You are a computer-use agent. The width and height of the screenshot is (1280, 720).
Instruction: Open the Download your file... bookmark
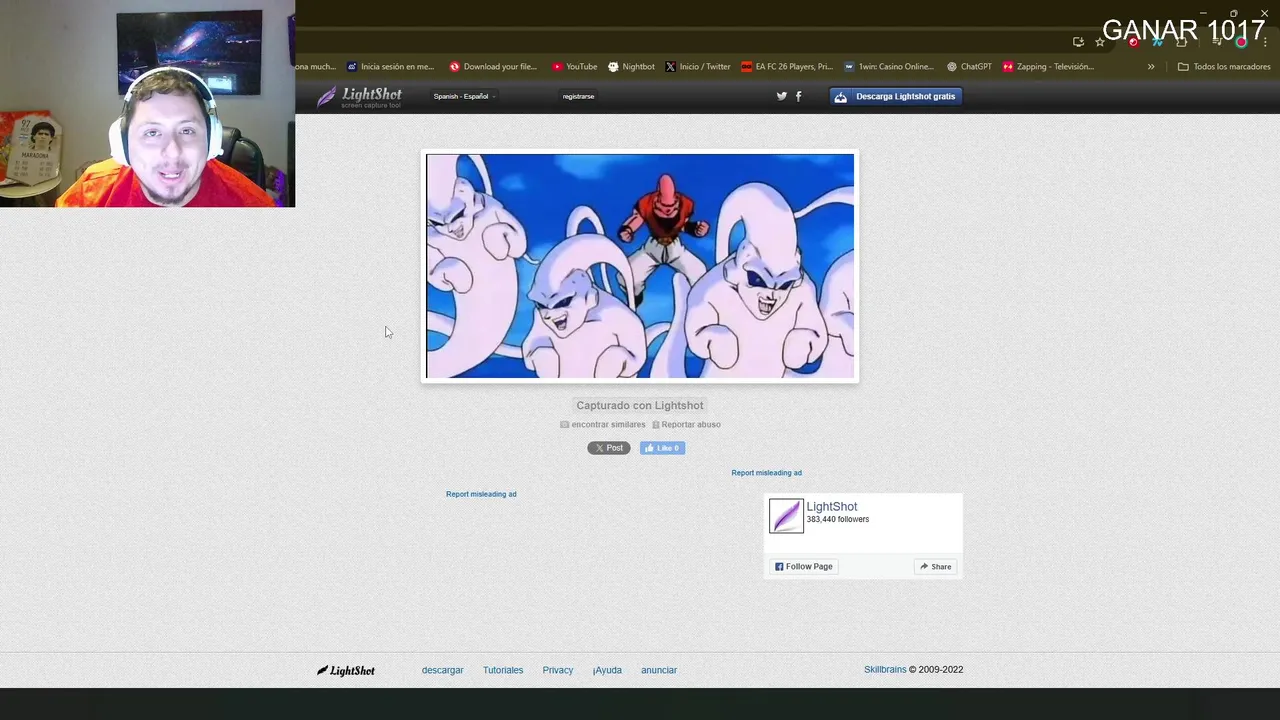pos(493,67)
